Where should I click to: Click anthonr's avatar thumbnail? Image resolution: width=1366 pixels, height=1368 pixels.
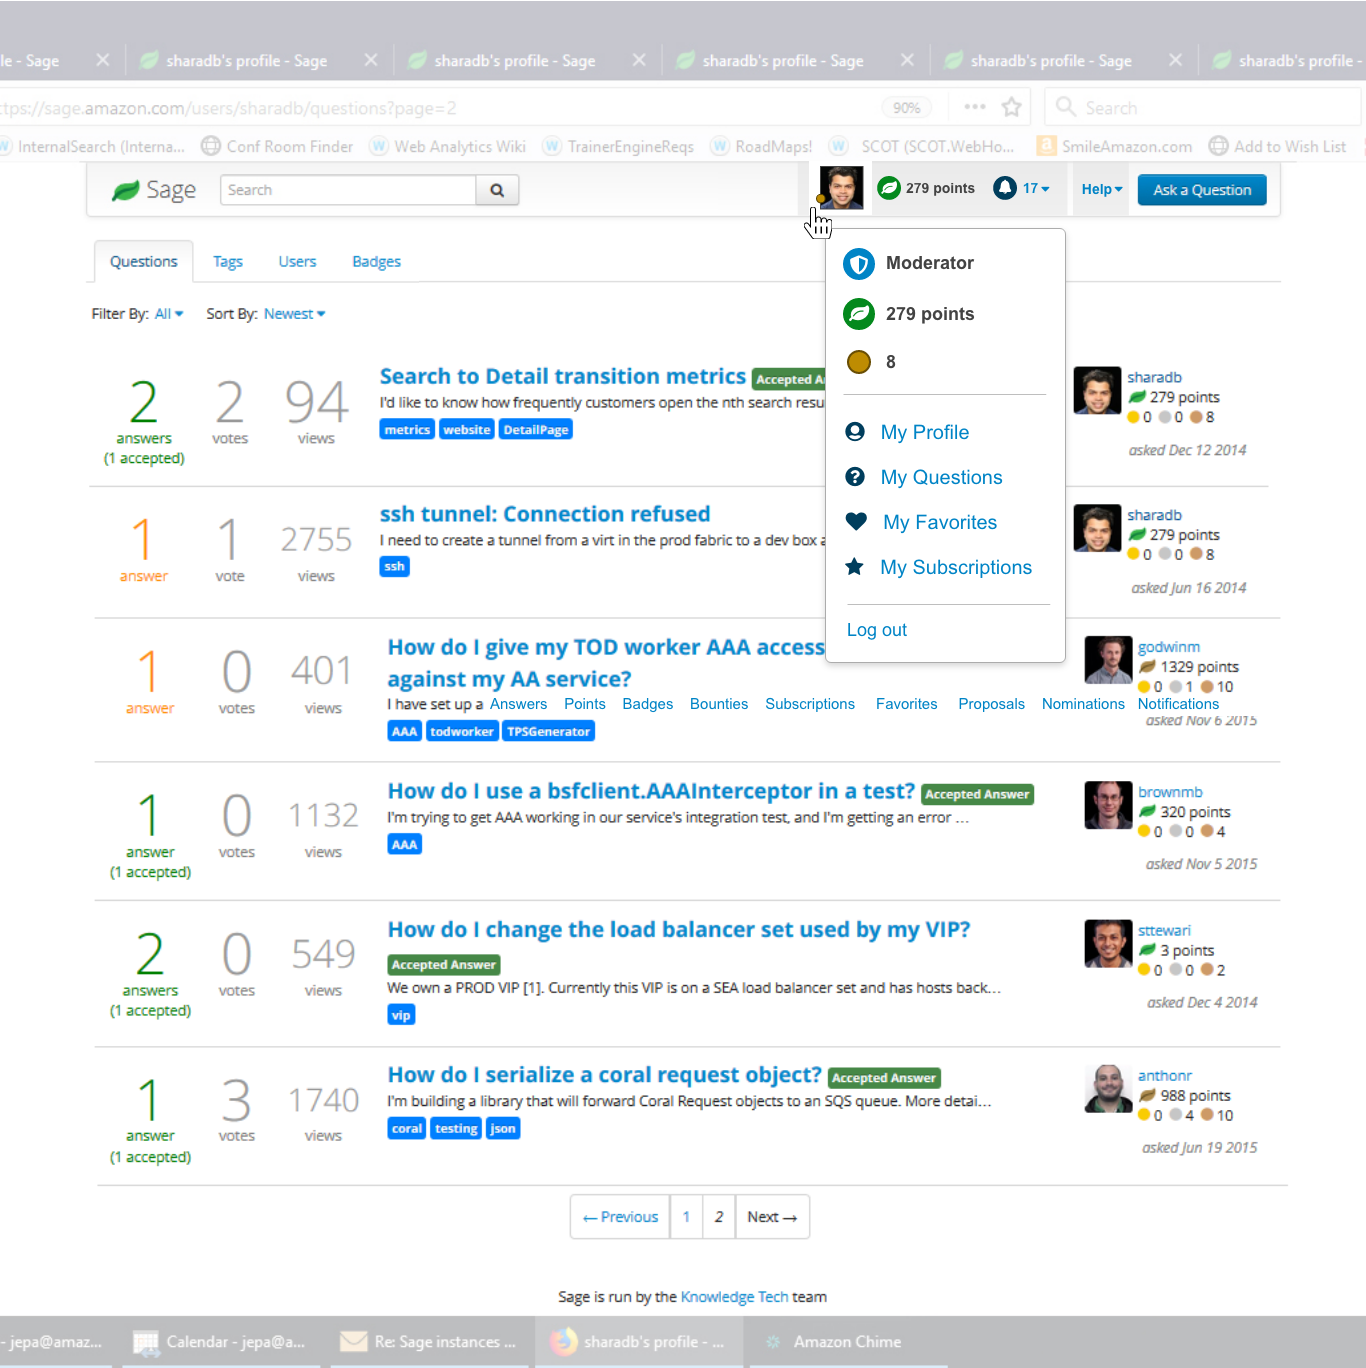pyautogui.click(x=1108, y=1089)
